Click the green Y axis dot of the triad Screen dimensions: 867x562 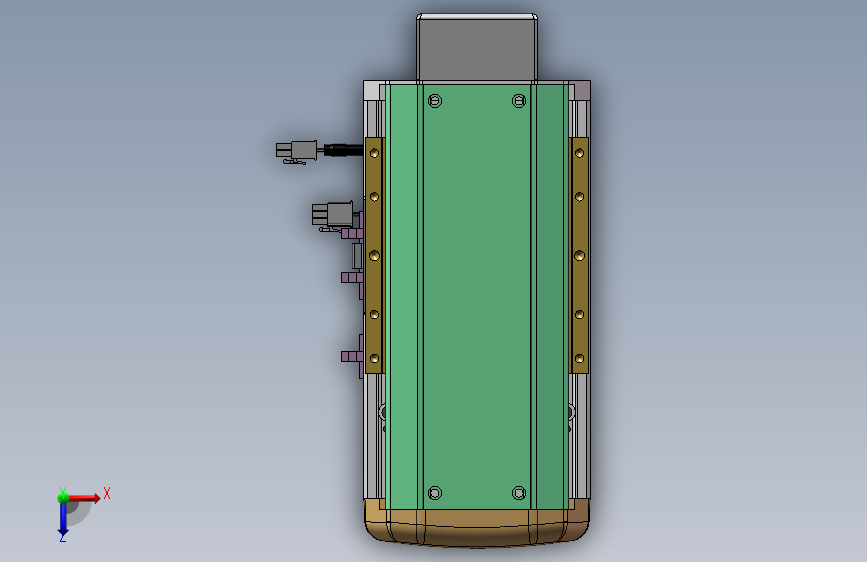coord(63,497)
